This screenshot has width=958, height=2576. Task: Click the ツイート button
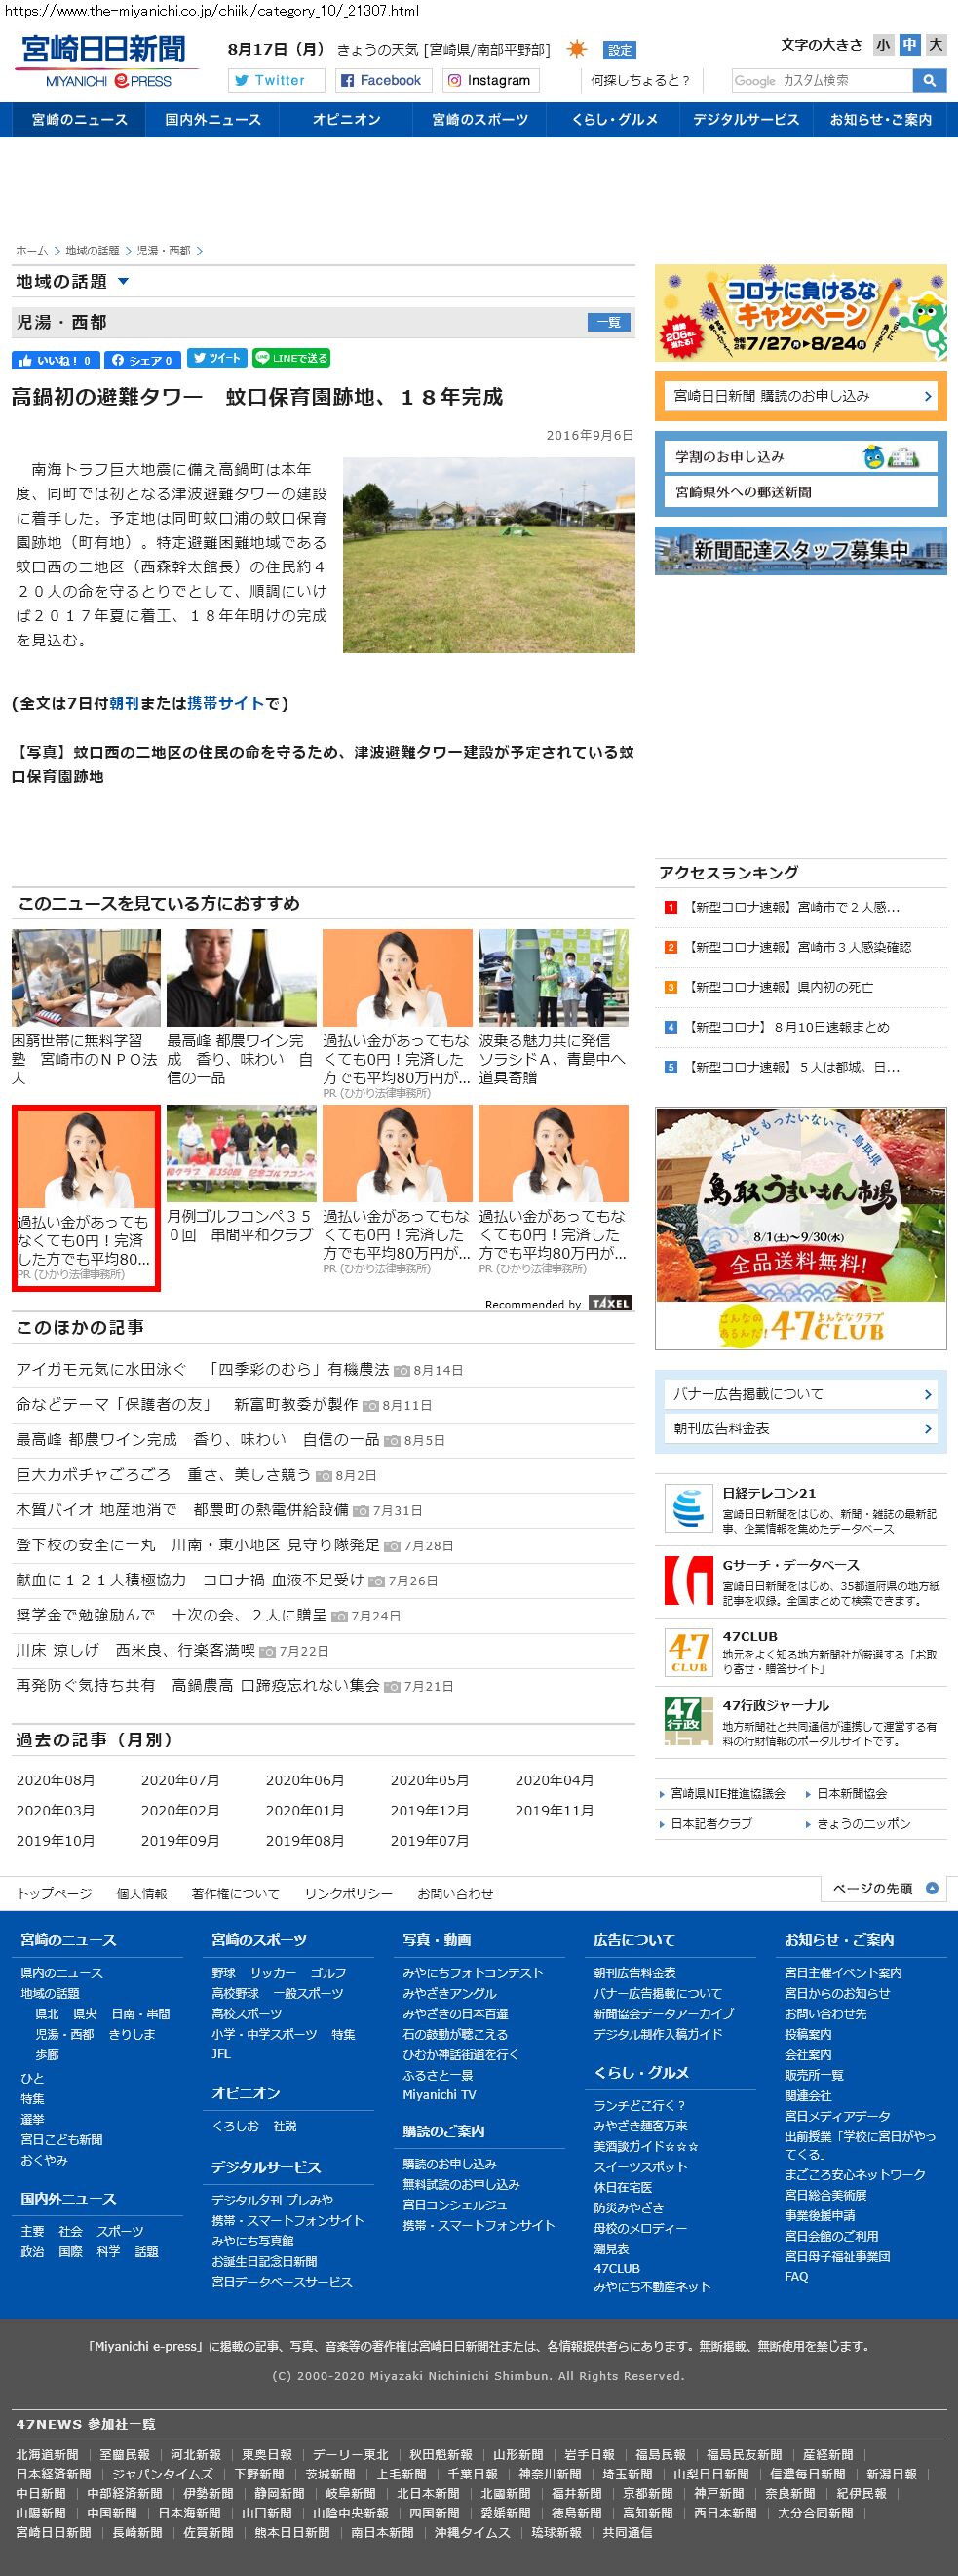[x=216, y=358]
